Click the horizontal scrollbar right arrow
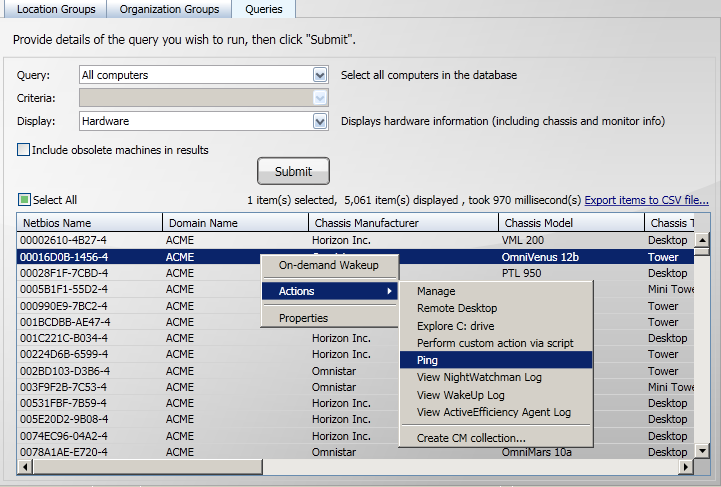Image resolution: width=721 pixels, height=487 pixels. [685, 467]
